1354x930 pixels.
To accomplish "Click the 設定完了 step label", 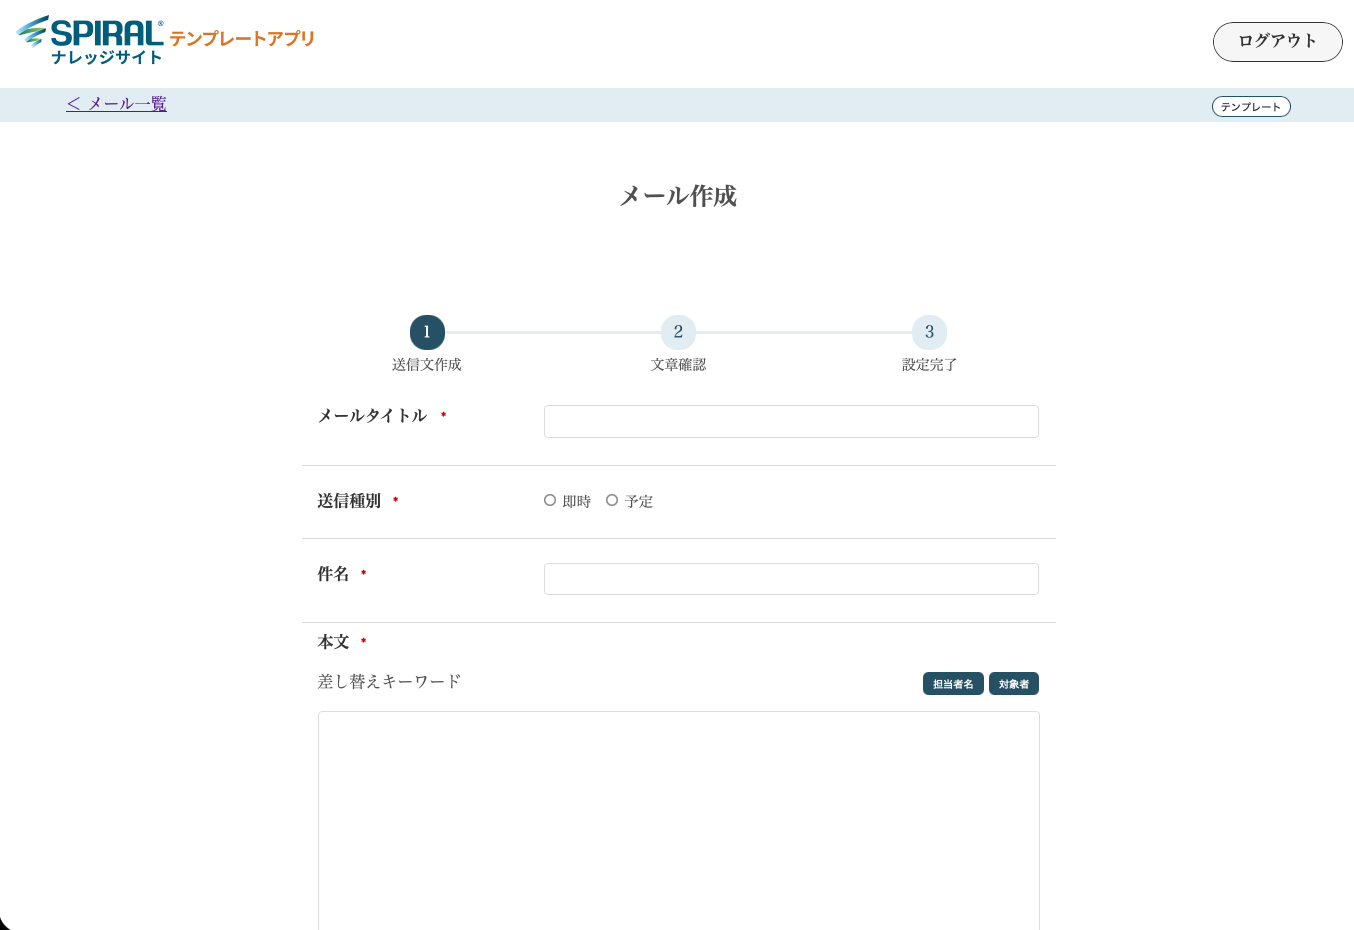I will click(929, 365).
